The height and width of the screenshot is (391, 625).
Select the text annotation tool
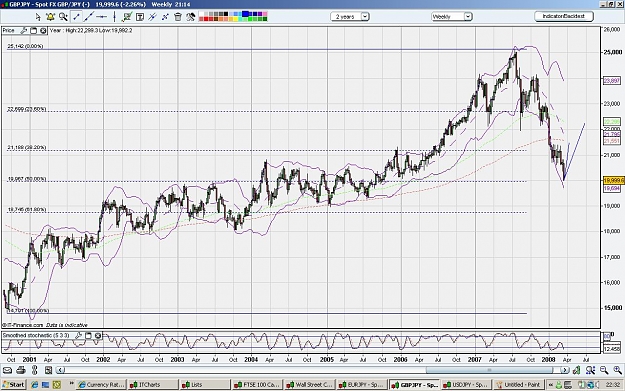point(140,17)
